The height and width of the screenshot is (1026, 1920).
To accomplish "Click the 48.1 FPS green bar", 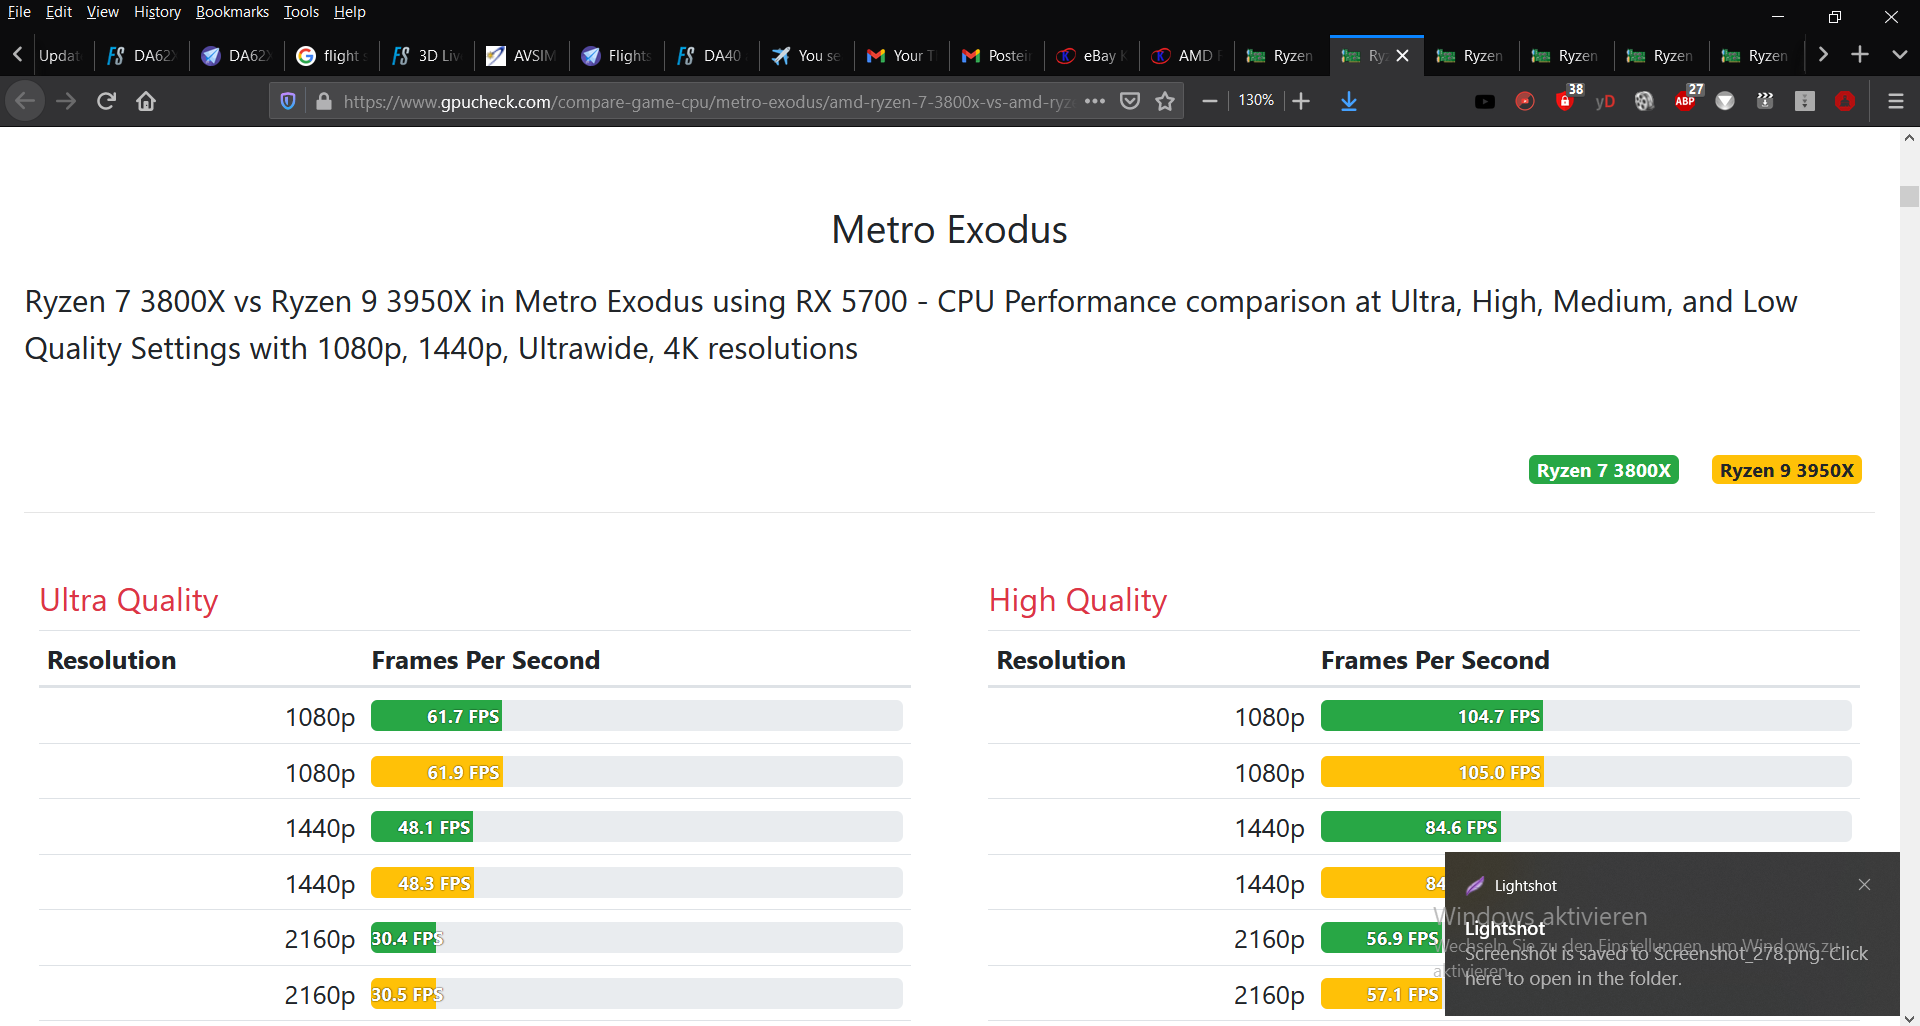I will [422, 827].
